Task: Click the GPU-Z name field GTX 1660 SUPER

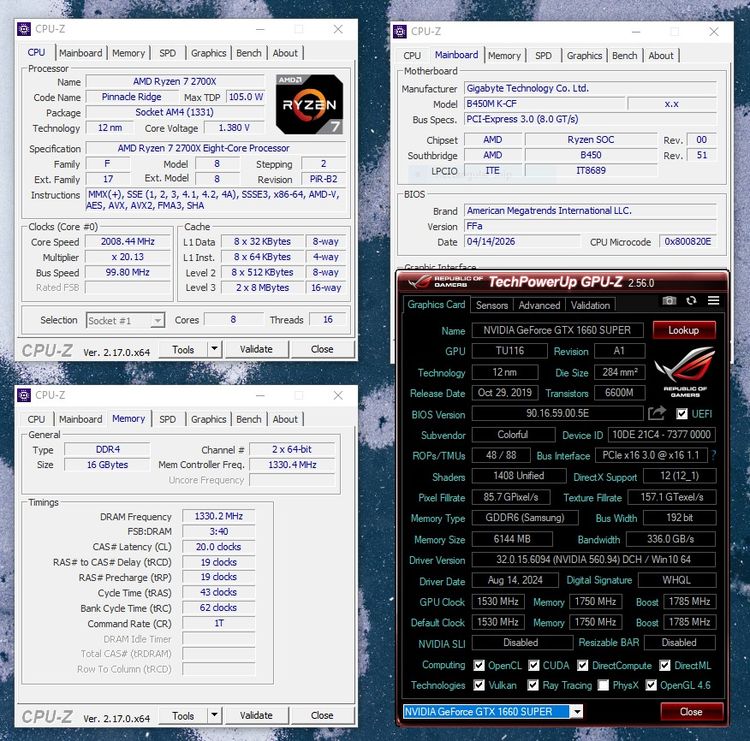Action: pos(557,330)
